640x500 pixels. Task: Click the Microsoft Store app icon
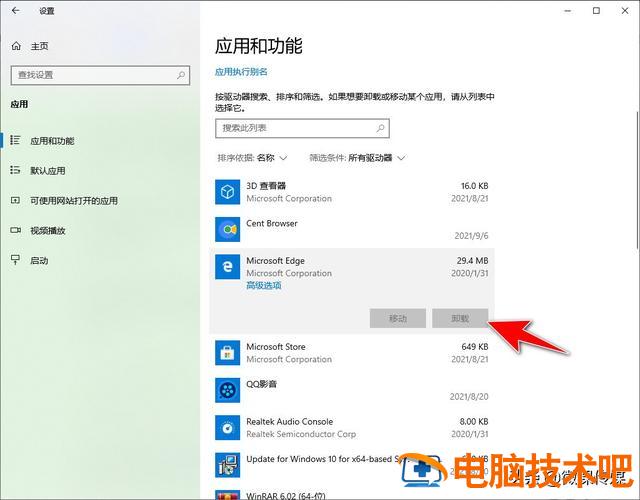pos(227,353)
